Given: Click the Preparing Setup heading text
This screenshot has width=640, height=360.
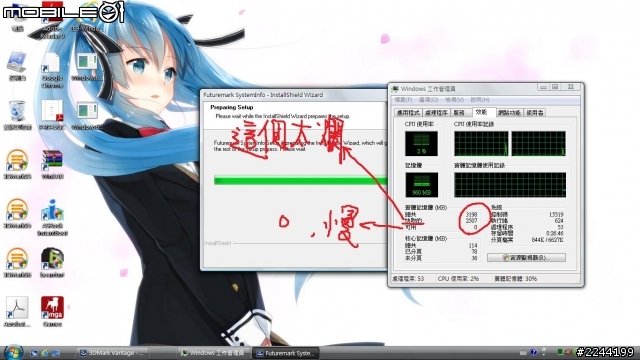Looking at the screenshot, I should [x=231, y=107].
